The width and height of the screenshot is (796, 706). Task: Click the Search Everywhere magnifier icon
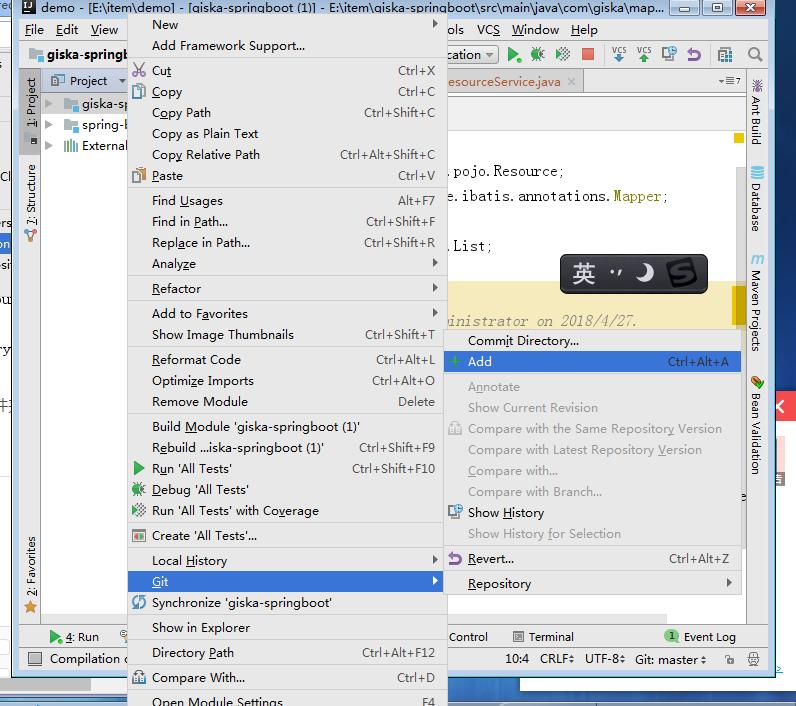pyautogui.click(x=755, y=54)
